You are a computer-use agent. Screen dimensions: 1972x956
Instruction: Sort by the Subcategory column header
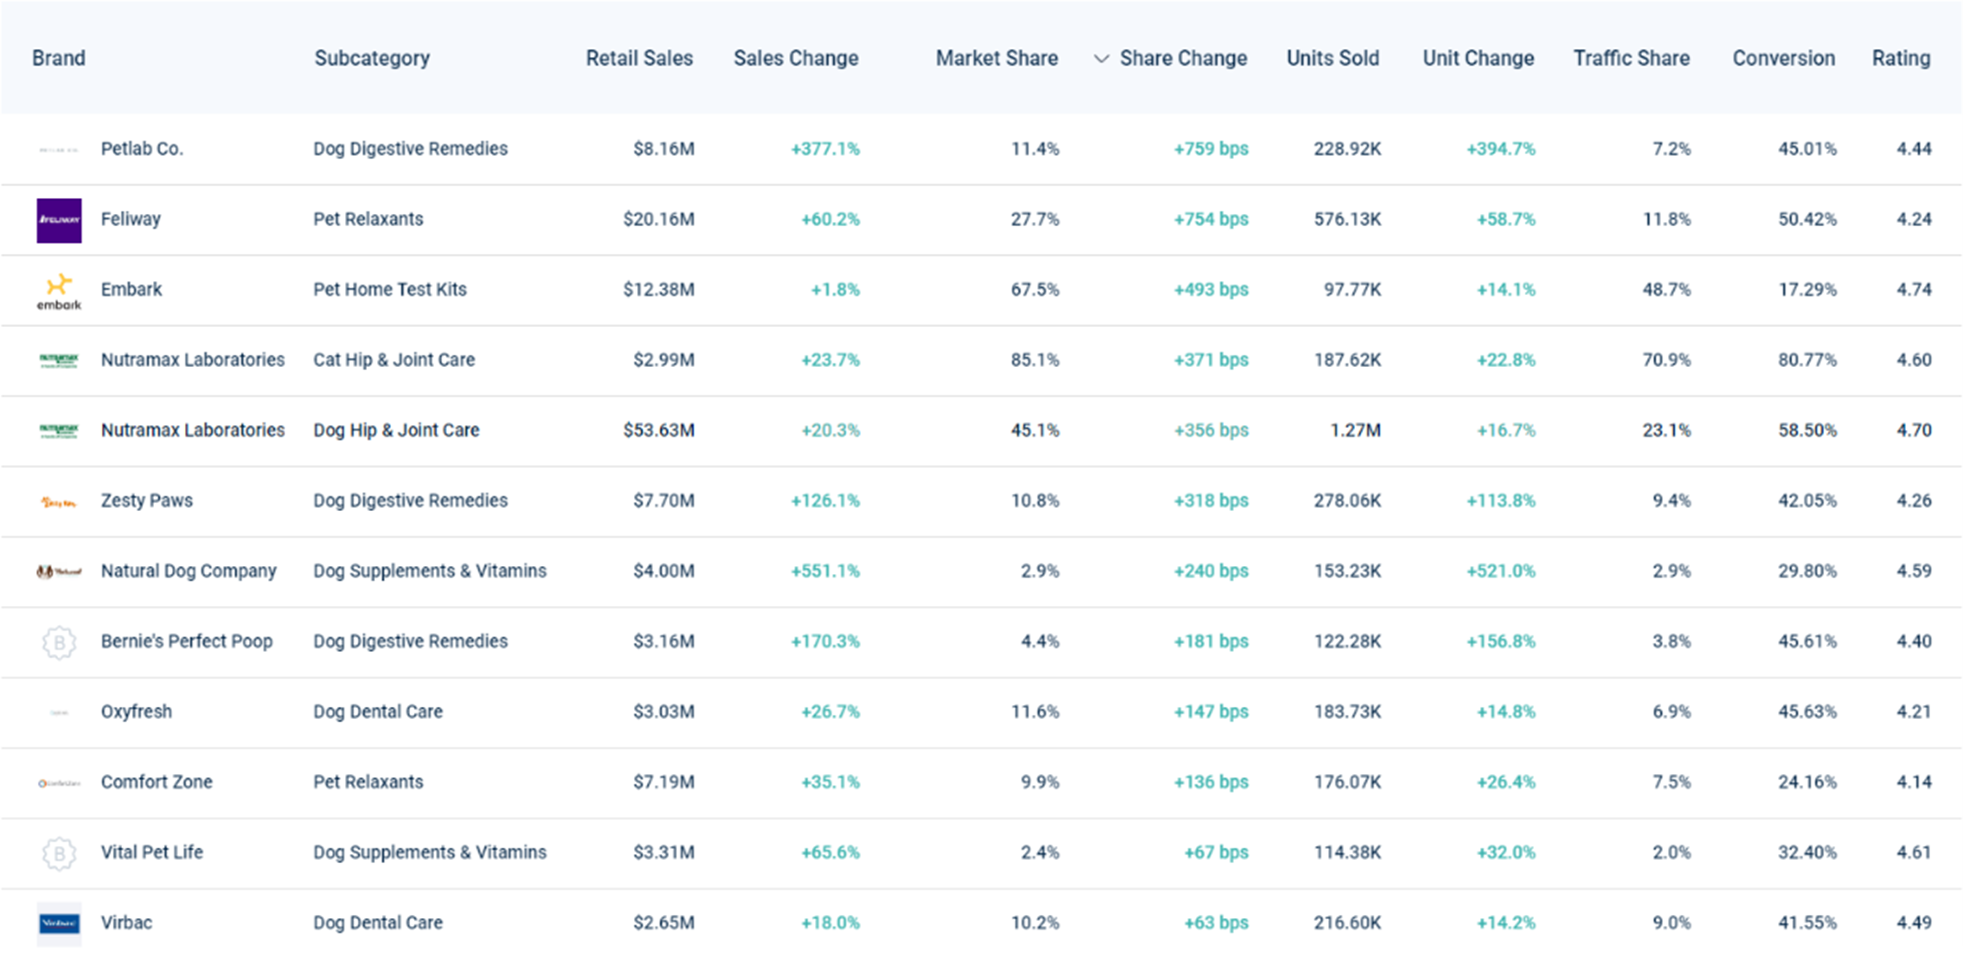coord(372,58)
